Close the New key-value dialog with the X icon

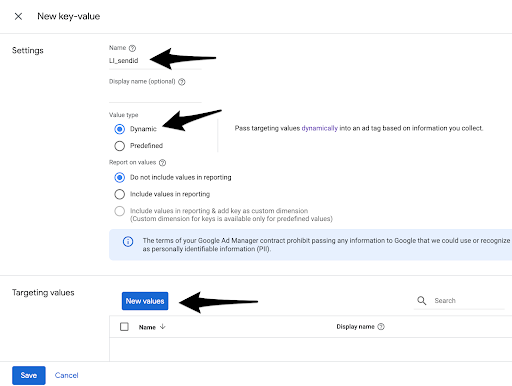pos(18,16)
